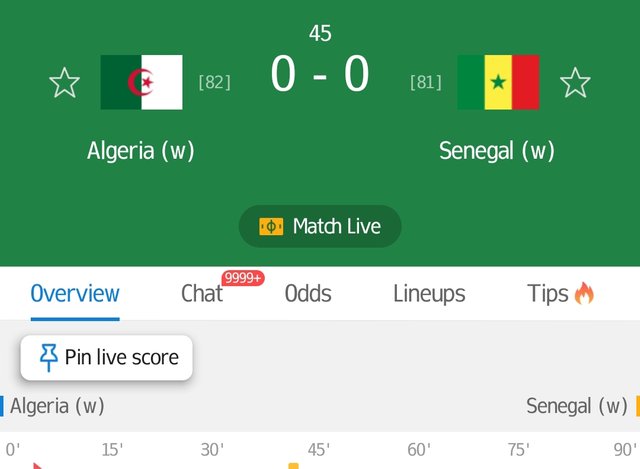Click the Senegal (w) team name in header
640x469 pixels.
[497, 151]
